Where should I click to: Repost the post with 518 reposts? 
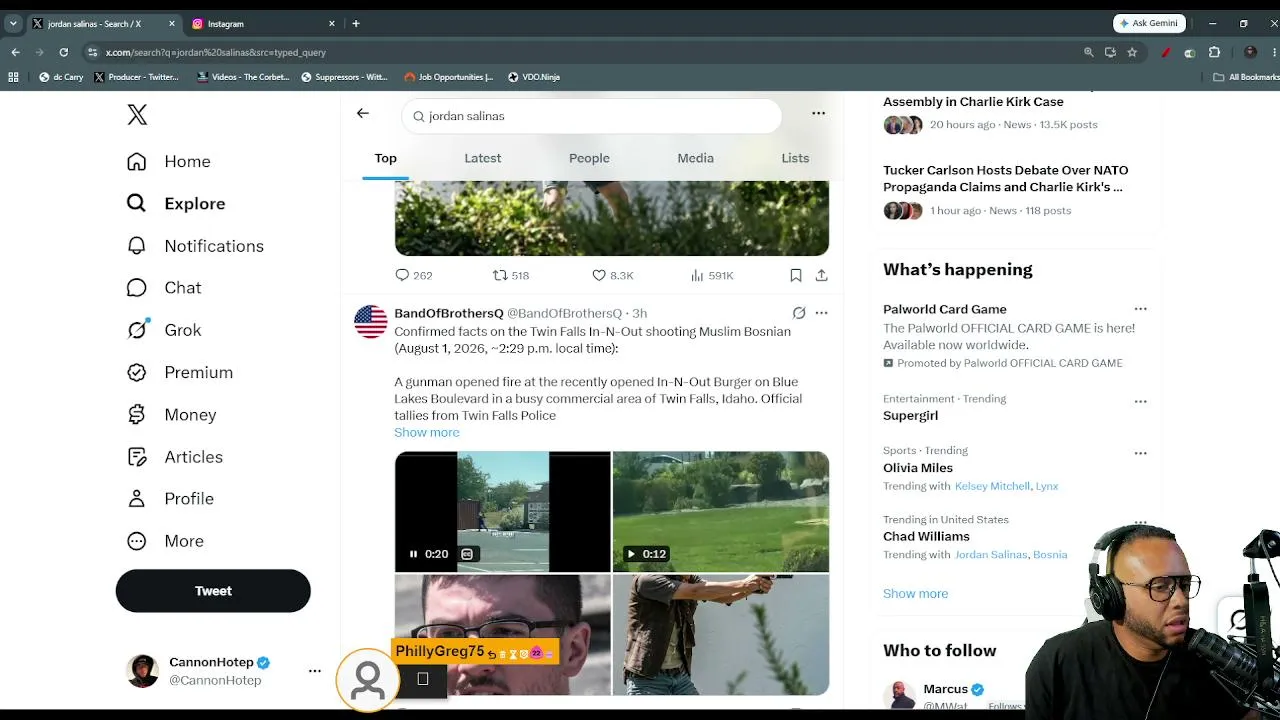[510, 275]
